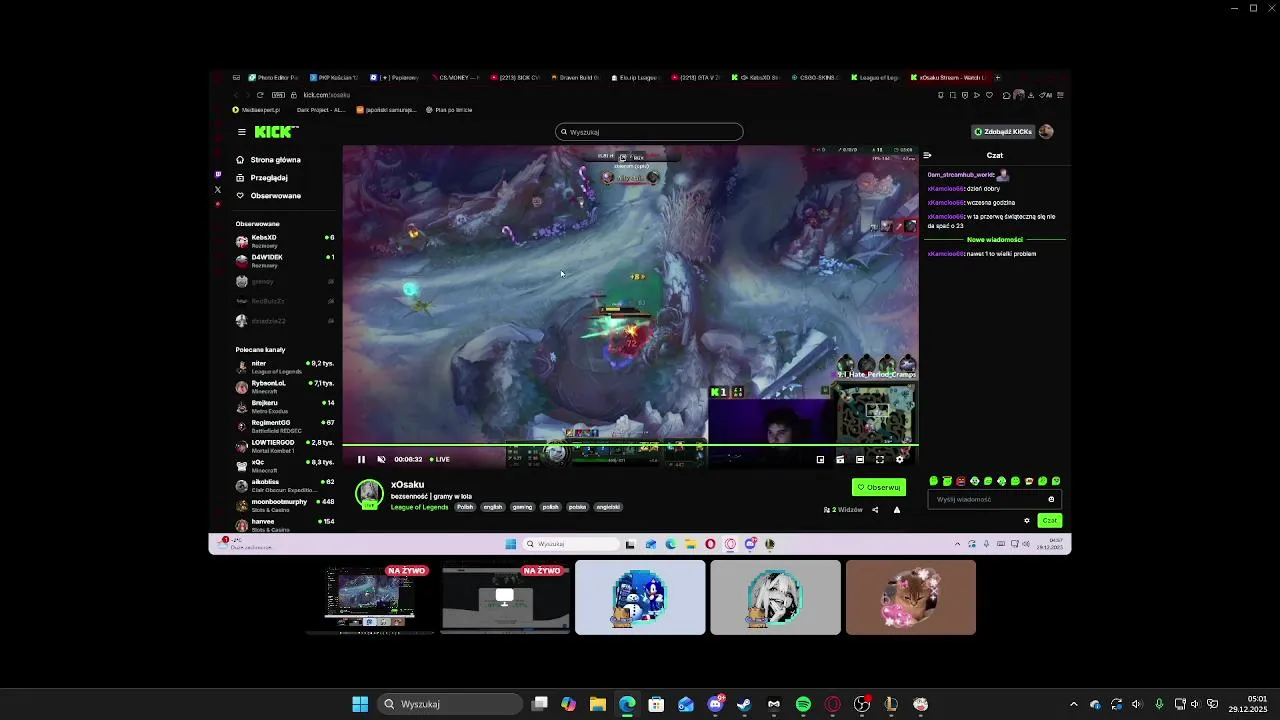The image size is (1280, 720).
Task: Open the X icon in browser sidebar
Action: click(x=218, y=189)
